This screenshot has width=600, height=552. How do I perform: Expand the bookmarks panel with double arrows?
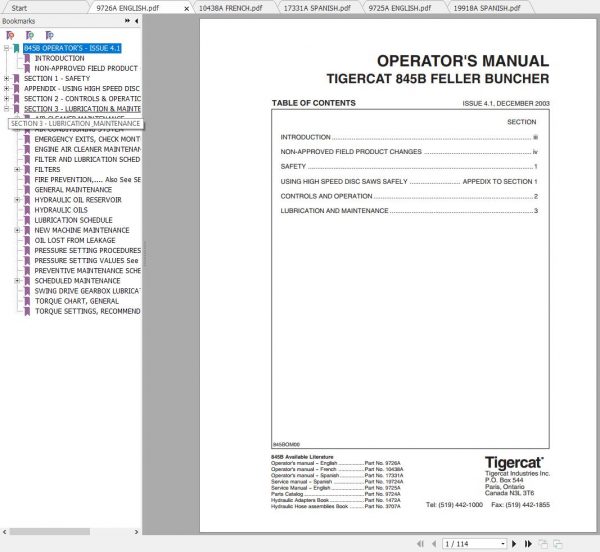[127, 21]
